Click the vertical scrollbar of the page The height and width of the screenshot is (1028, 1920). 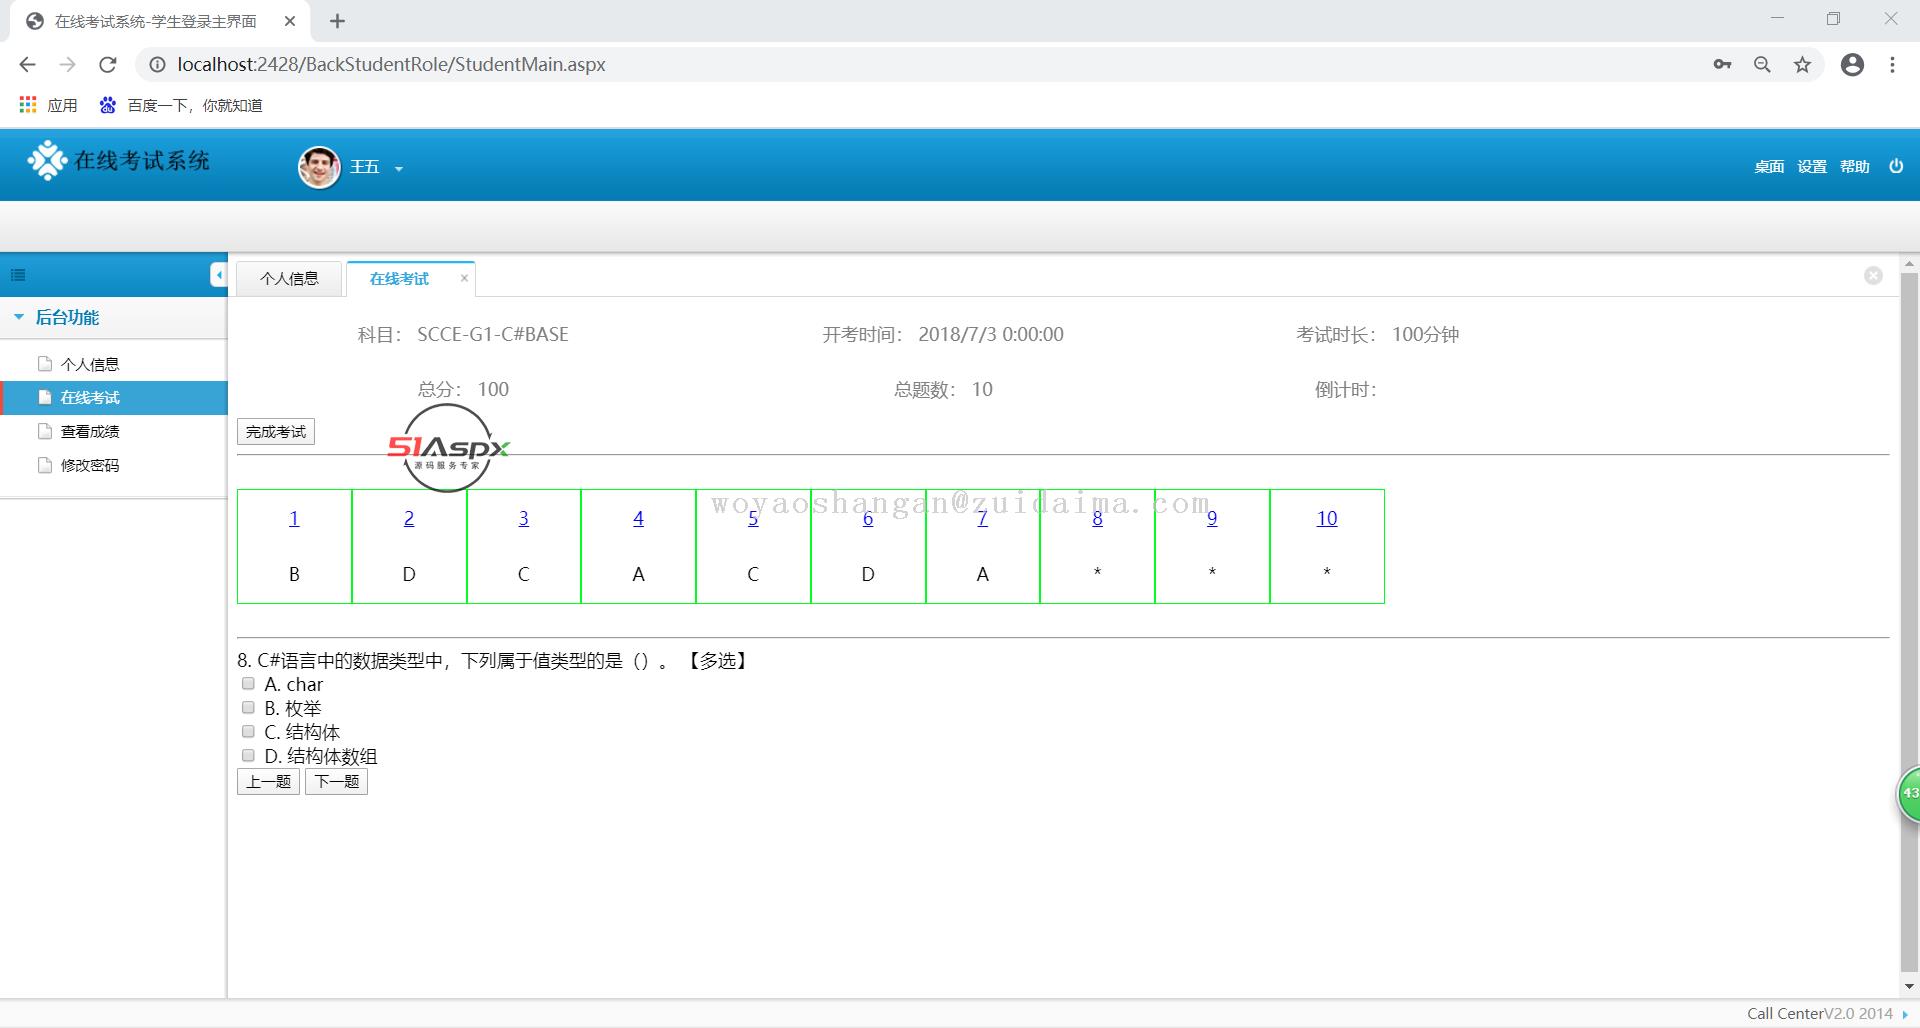point(1909,621)
